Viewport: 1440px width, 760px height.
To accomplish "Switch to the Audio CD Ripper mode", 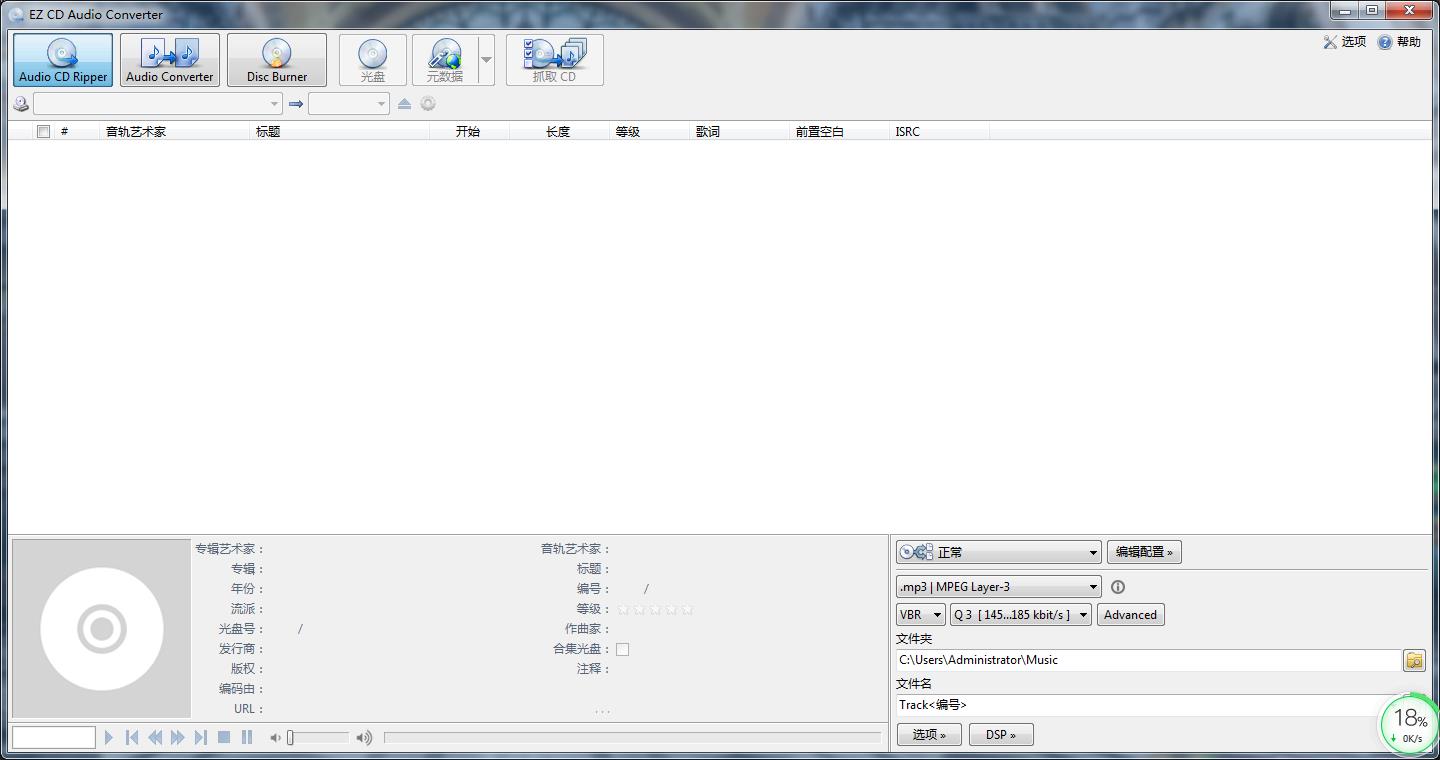I will [63, 60].
